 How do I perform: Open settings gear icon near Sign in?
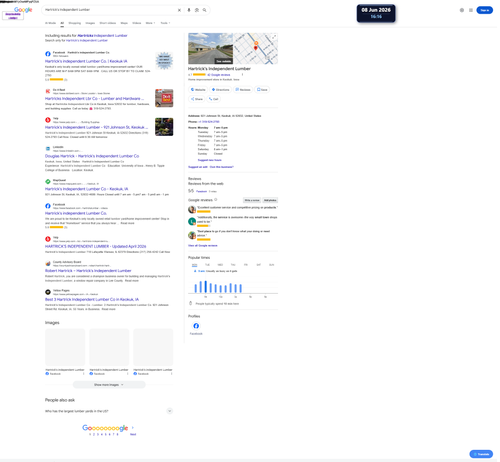coord(462,10)
